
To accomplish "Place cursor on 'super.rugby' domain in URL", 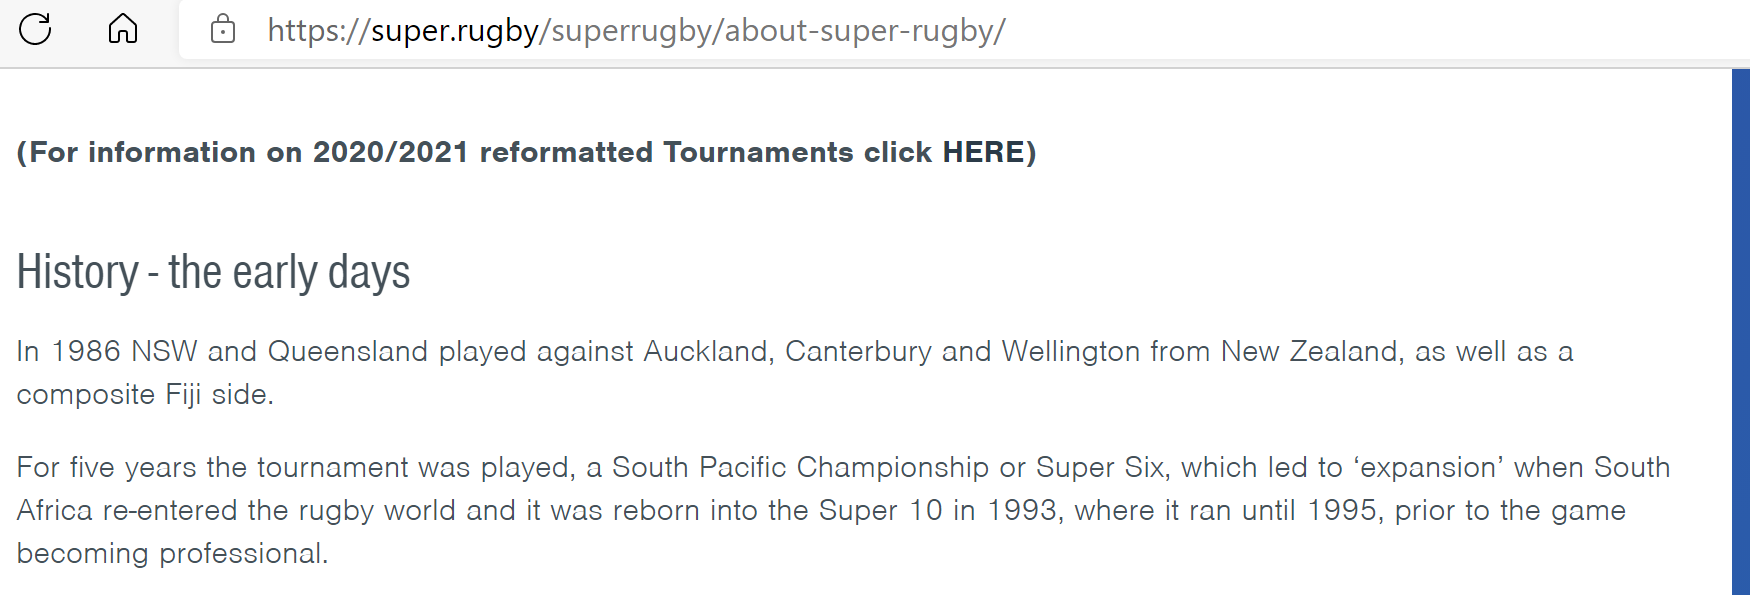I will tap(455, 31).
